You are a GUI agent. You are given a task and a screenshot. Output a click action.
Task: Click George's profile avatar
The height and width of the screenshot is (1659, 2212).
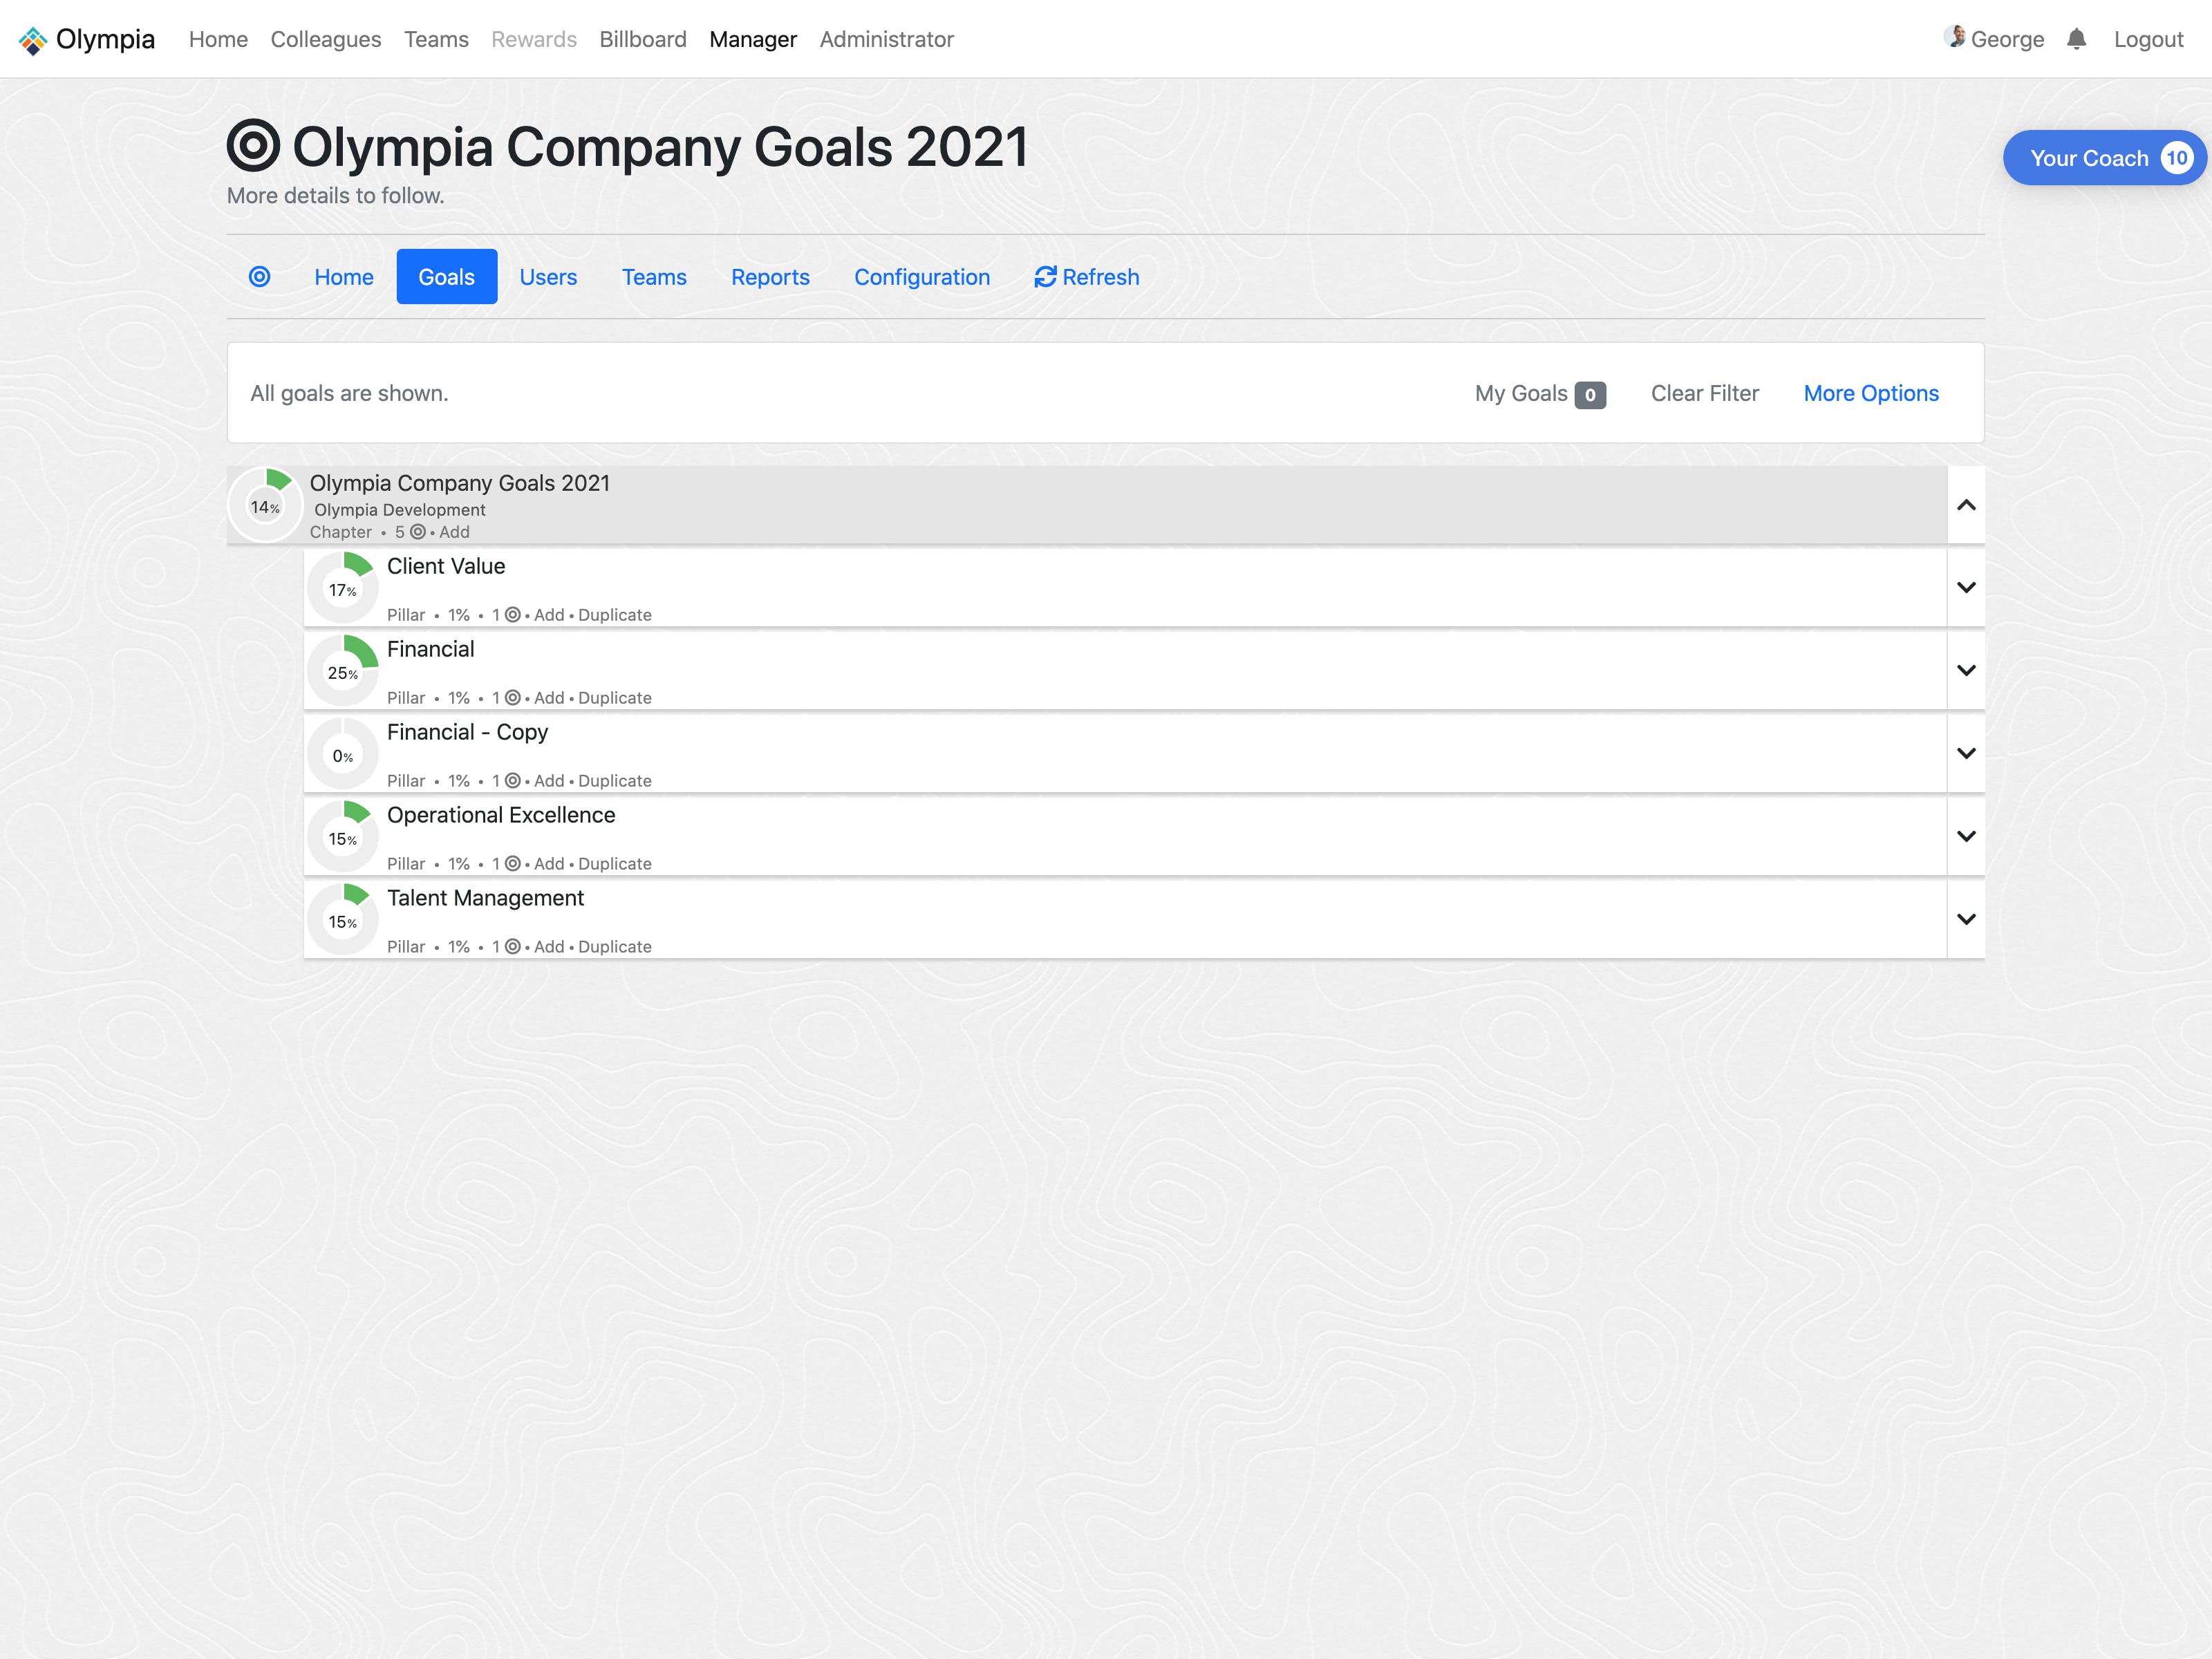1955,37
